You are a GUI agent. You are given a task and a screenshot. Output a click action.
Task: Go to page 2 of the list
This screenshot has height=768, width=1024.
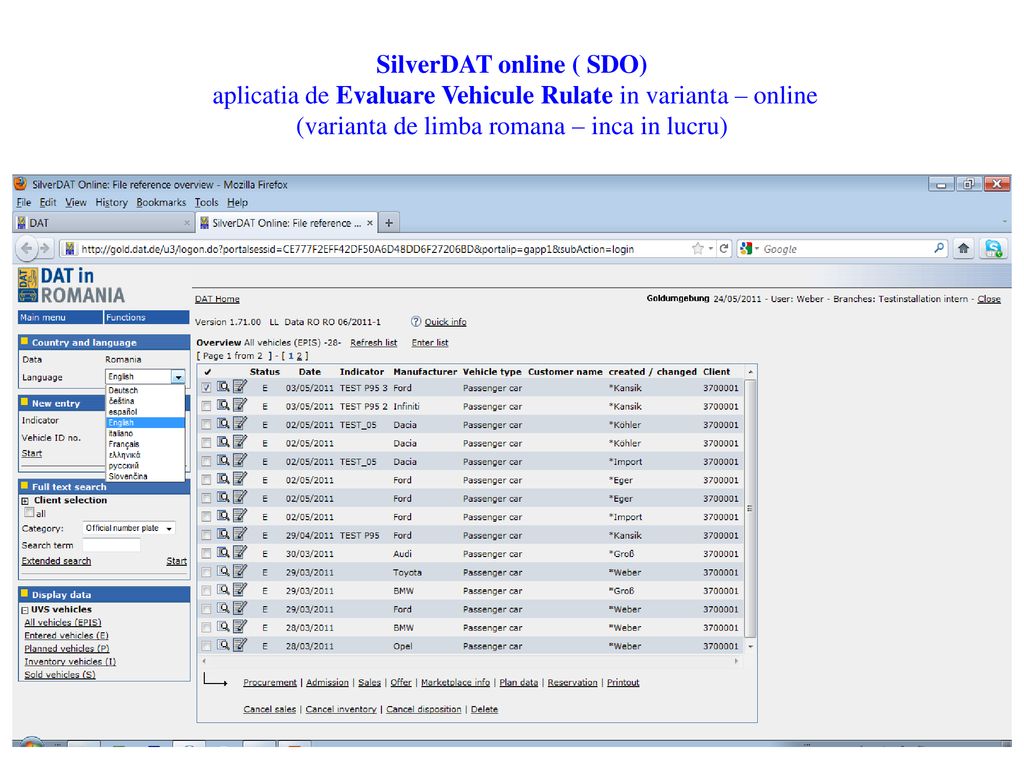(x=300, y=356)
